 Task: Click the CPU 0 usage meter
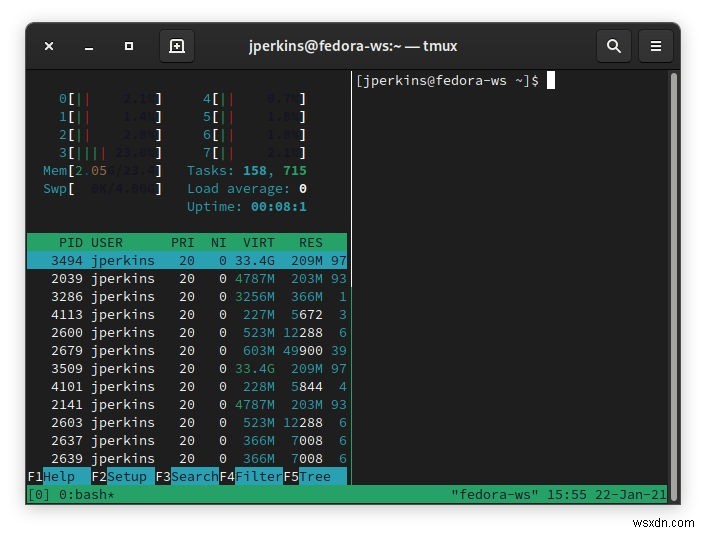click(x=110, y=99)
